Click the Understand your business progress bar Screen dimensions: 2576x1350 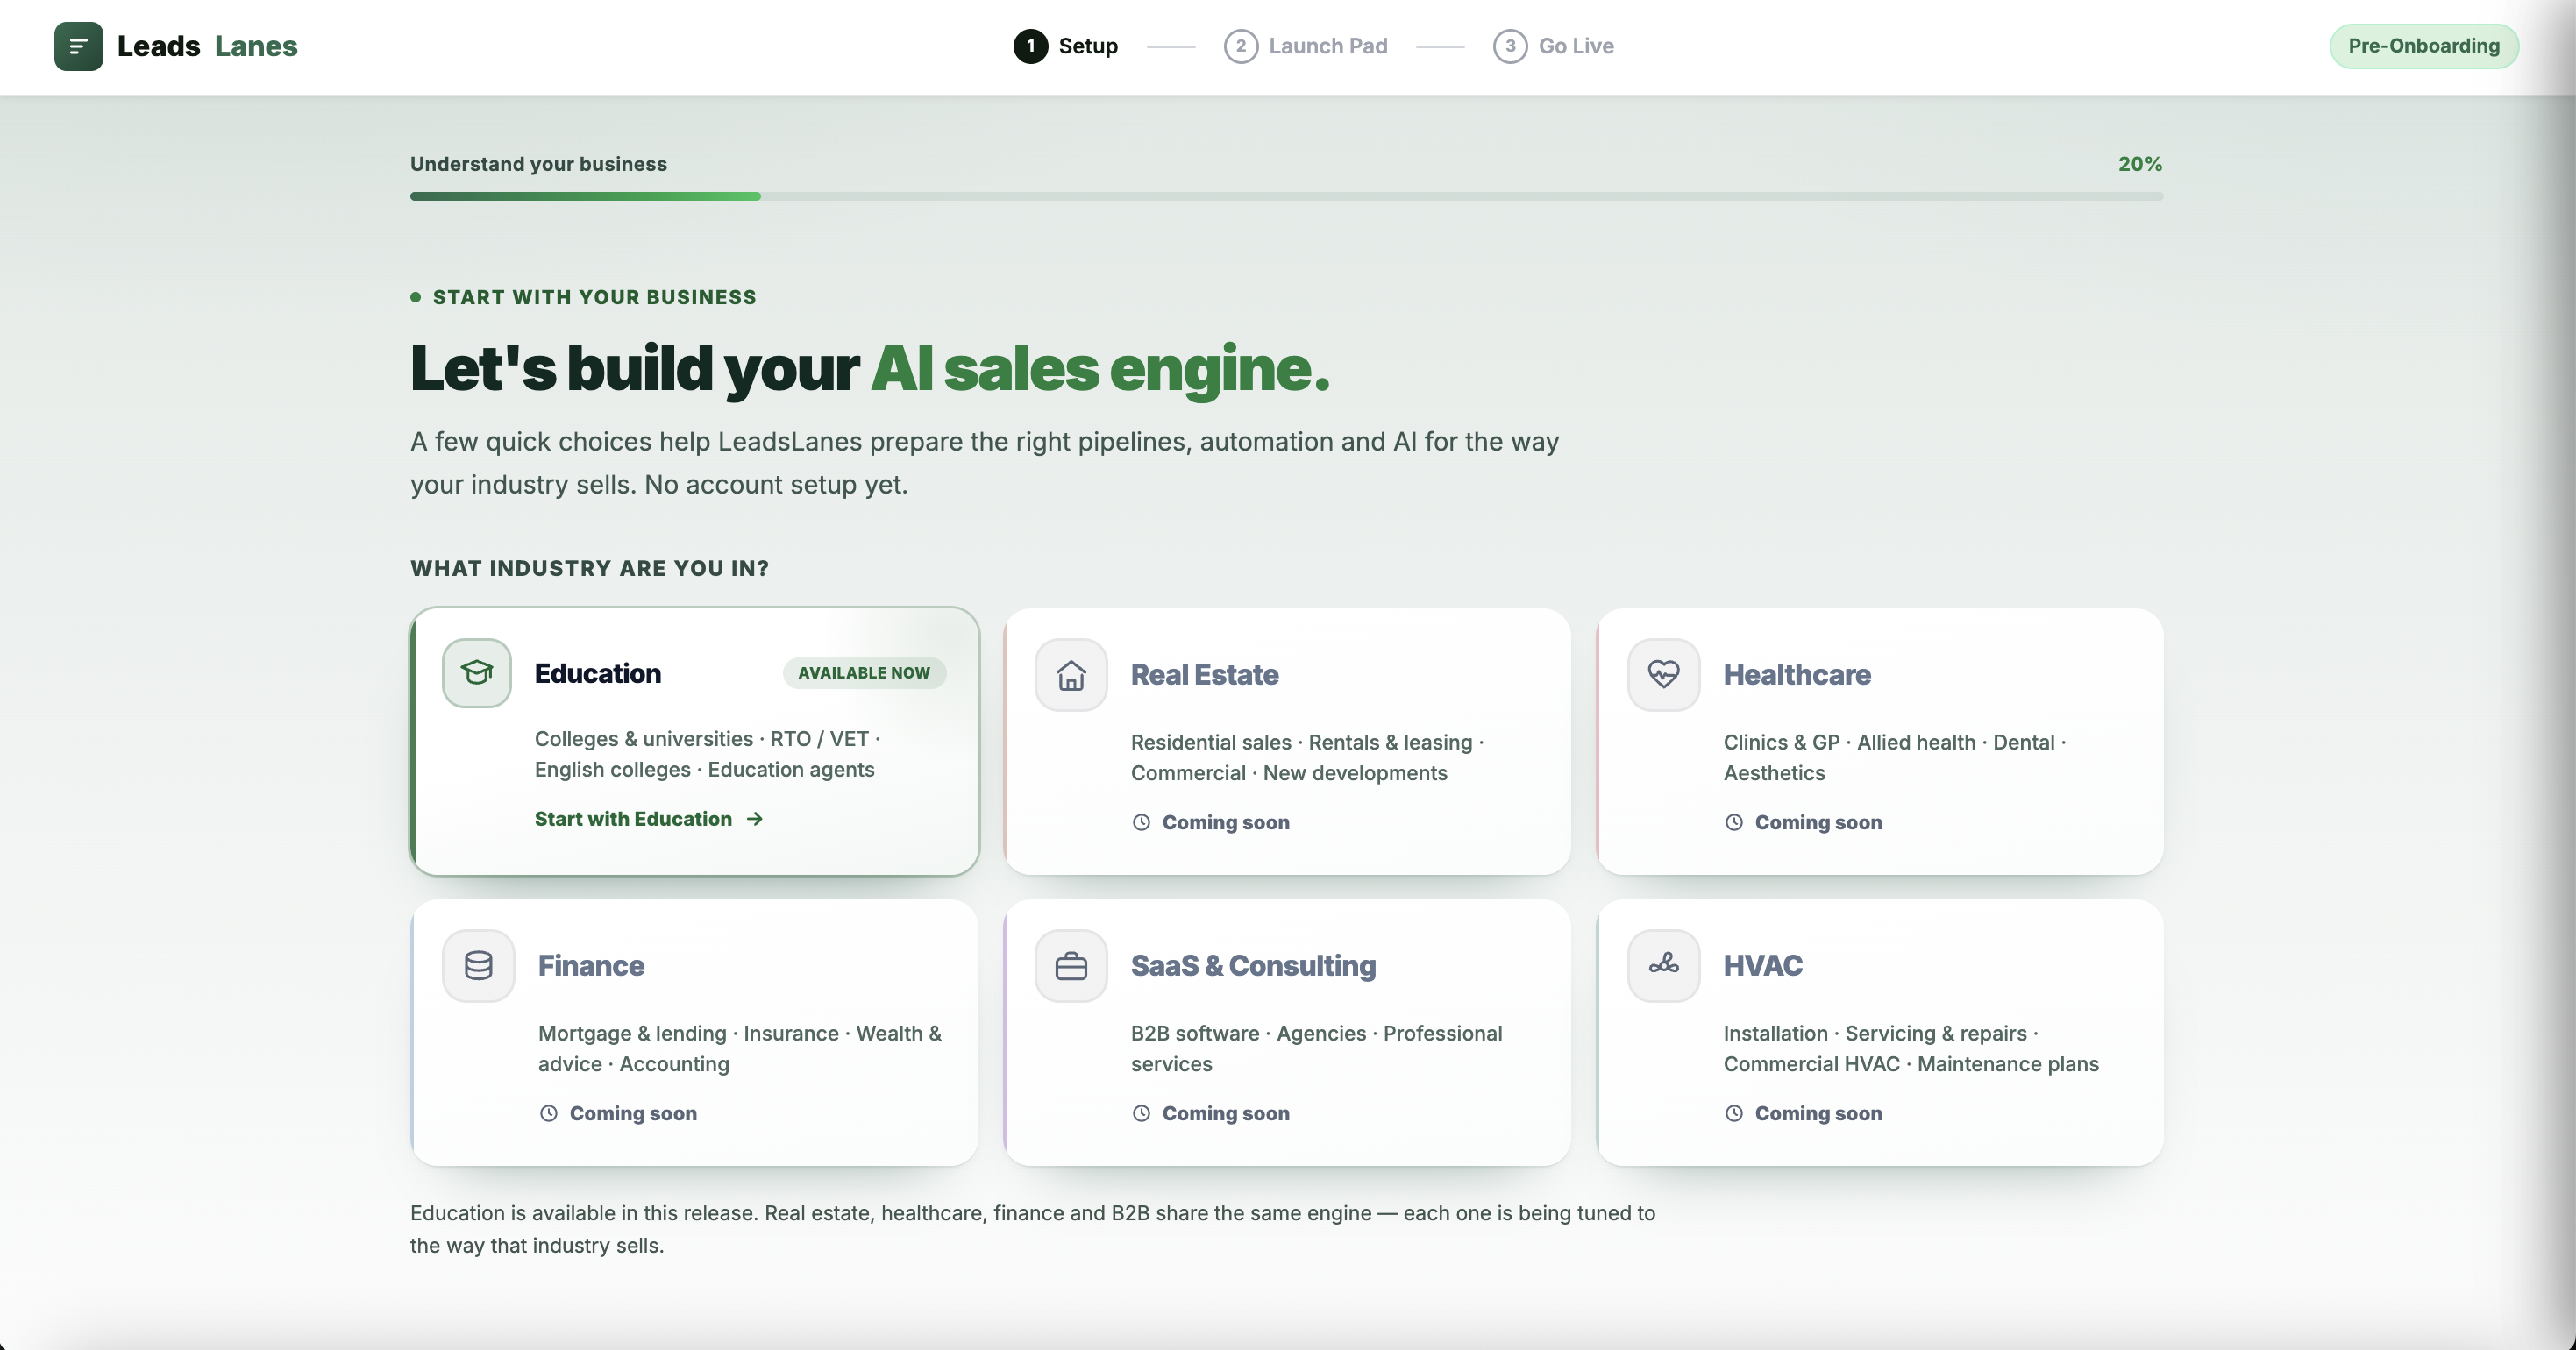pos(1286,197)
